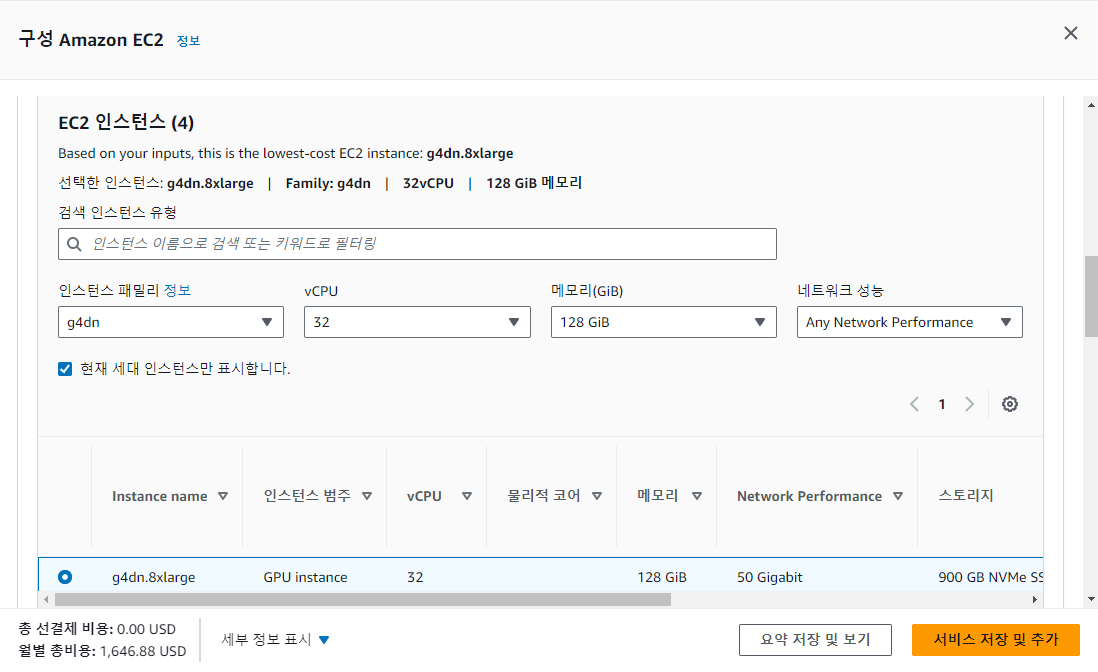This screenshot has height=672, width=1098.
Task: Focus the instance type search field
Action: 417,244
